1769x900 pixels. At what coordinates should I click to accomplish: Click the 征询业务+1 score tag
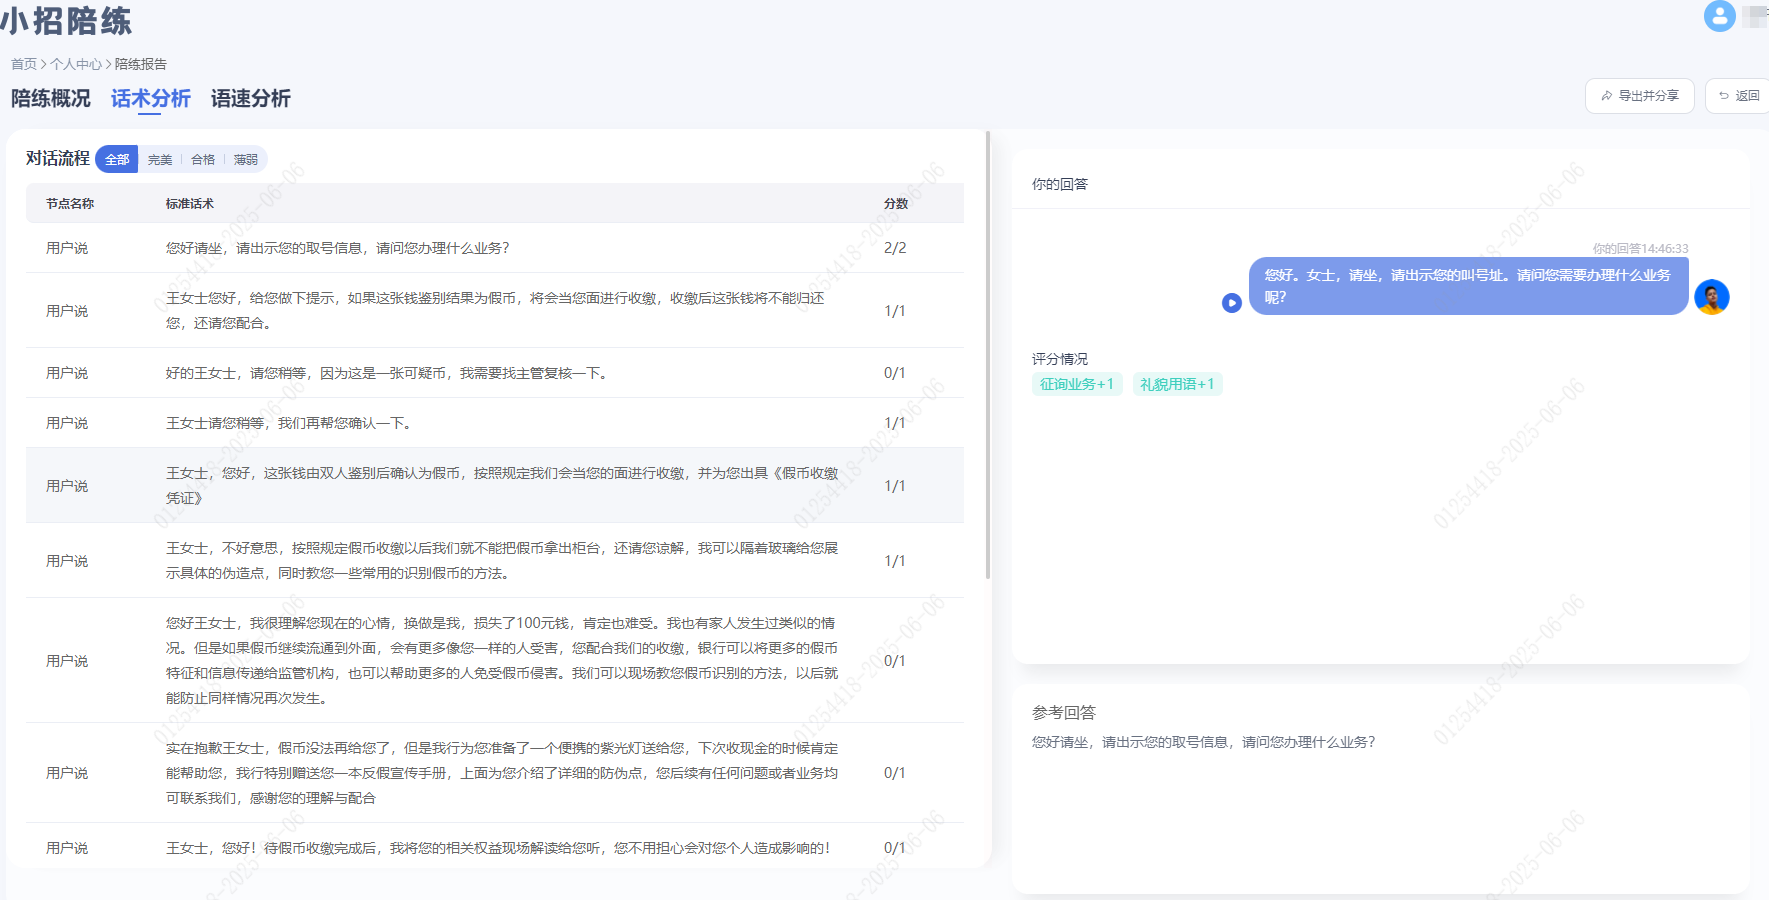coord(1077,384)
